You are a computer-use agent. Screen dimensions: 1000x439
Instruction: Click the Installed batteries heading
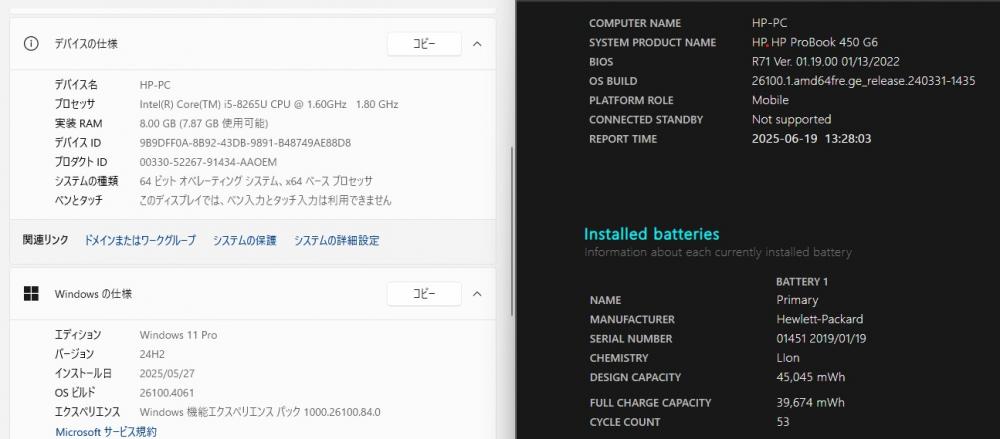[652, 234]
